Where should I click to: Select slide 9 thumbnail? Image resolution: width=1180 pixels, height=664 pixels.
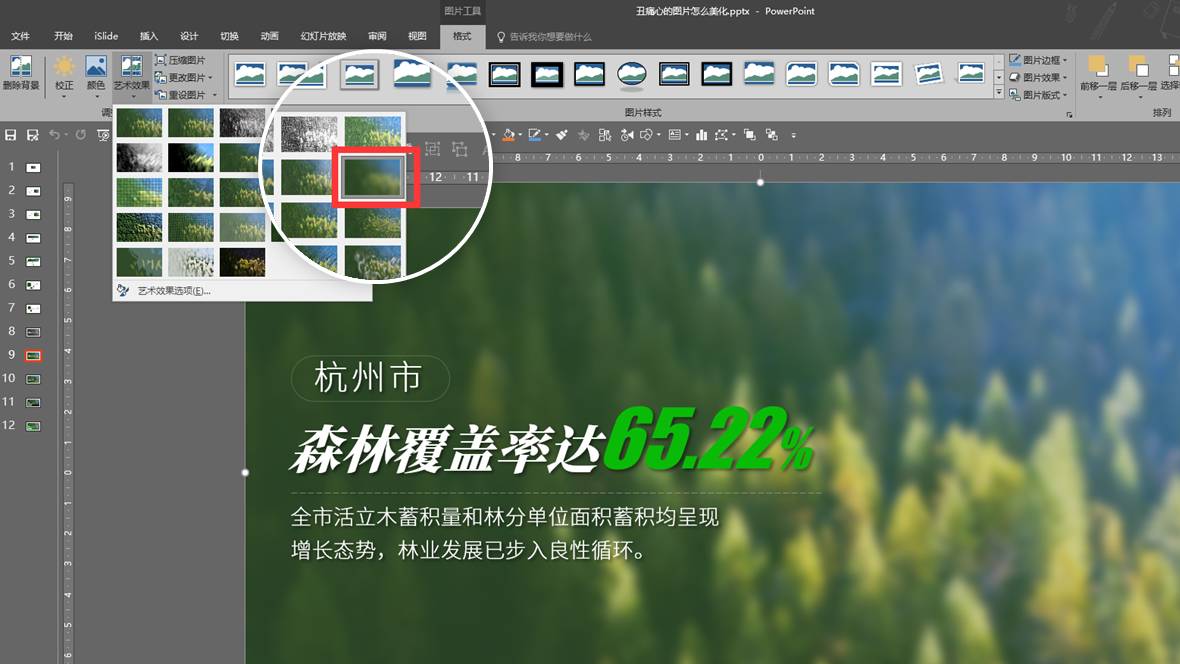point(33,355)
